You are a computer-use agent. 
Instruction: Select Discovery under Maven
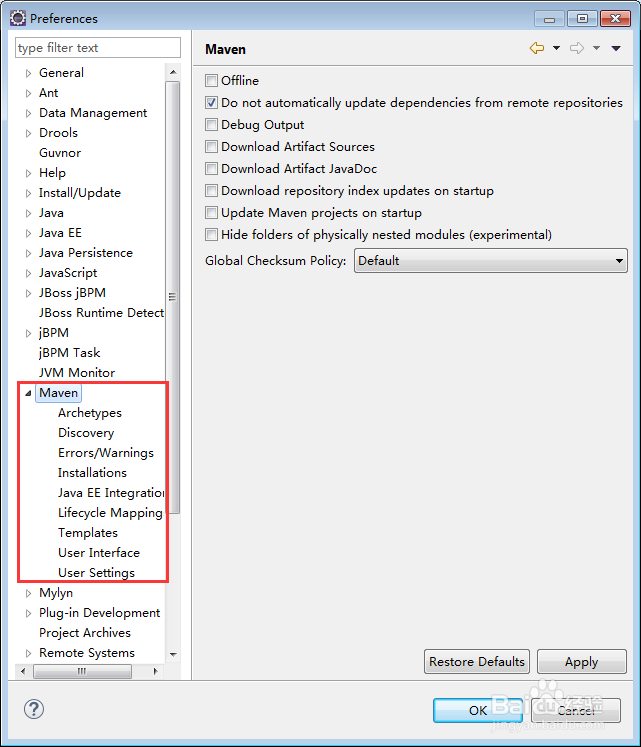[x=86, y=433]
